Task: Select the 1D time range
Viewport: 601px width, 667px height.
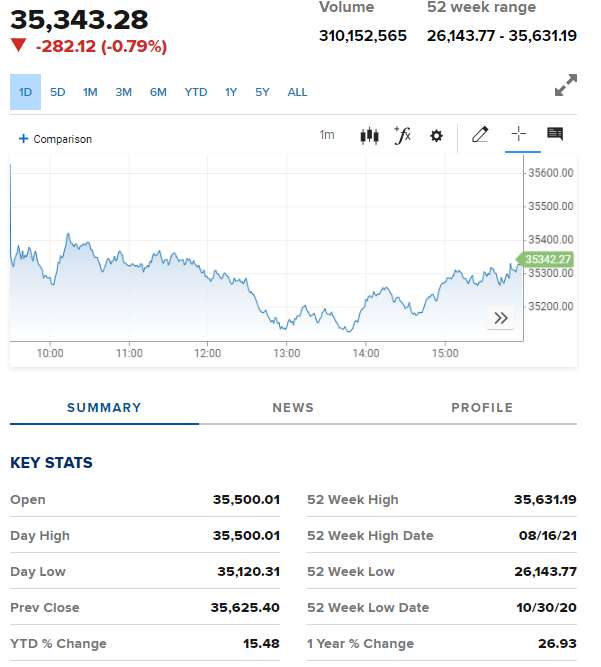Action: (x=25, y=92)
